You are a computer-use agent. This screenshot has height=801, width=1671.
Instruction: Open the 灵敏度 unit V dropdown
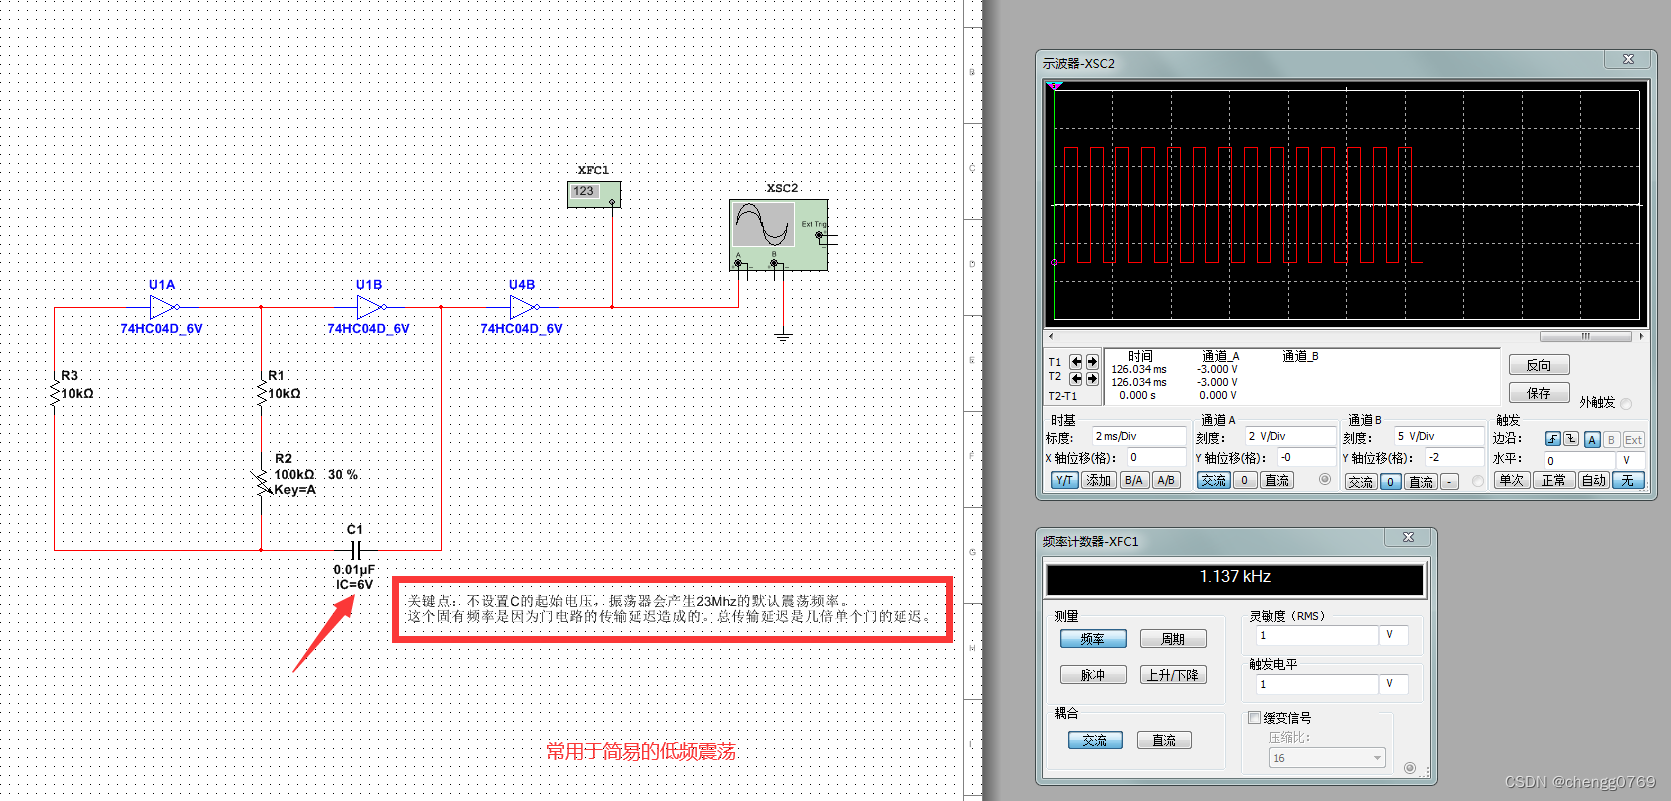[1395, 635]
